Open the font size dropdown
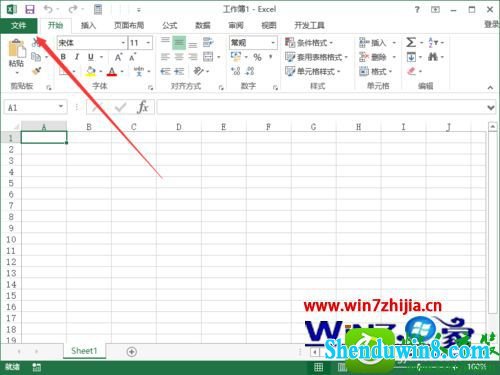The height and width of the screenshot is (375, 500). [x=148, y=43]
